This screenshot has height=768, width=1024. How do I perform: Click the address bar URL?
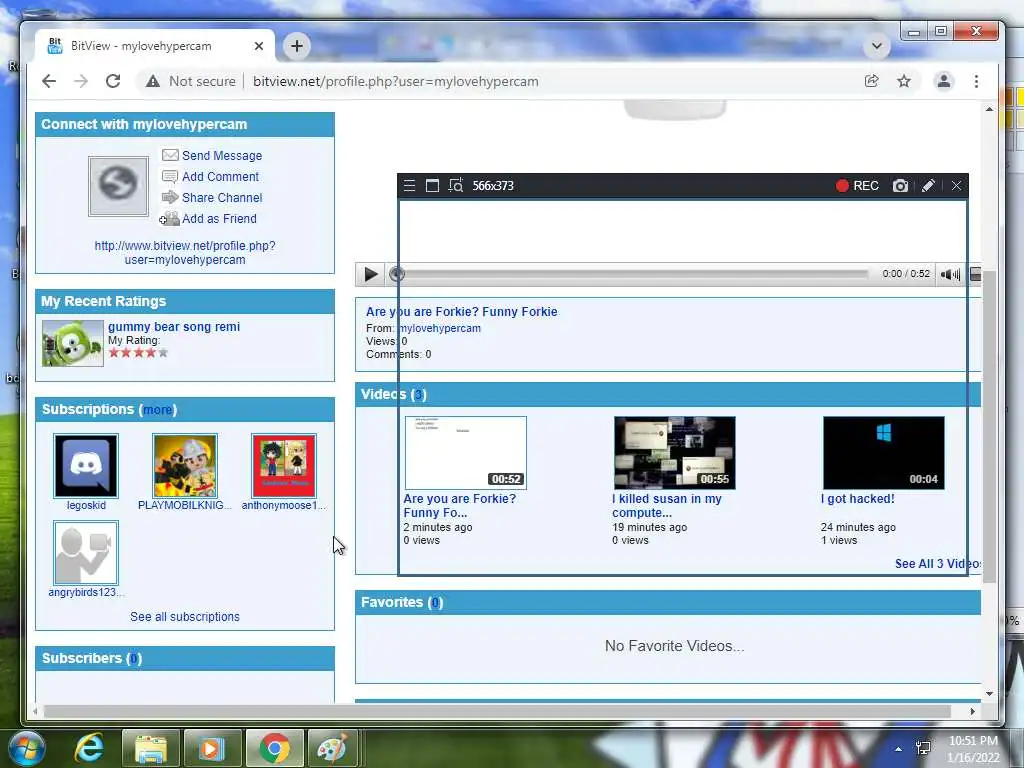pos(396,81)
